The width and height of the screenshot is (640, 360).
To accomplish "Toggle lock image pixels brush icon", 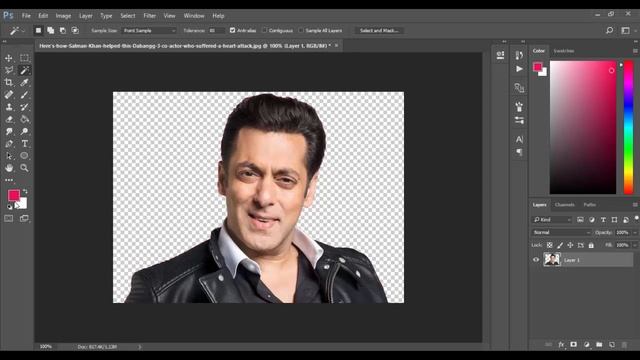I will (560, 245).
